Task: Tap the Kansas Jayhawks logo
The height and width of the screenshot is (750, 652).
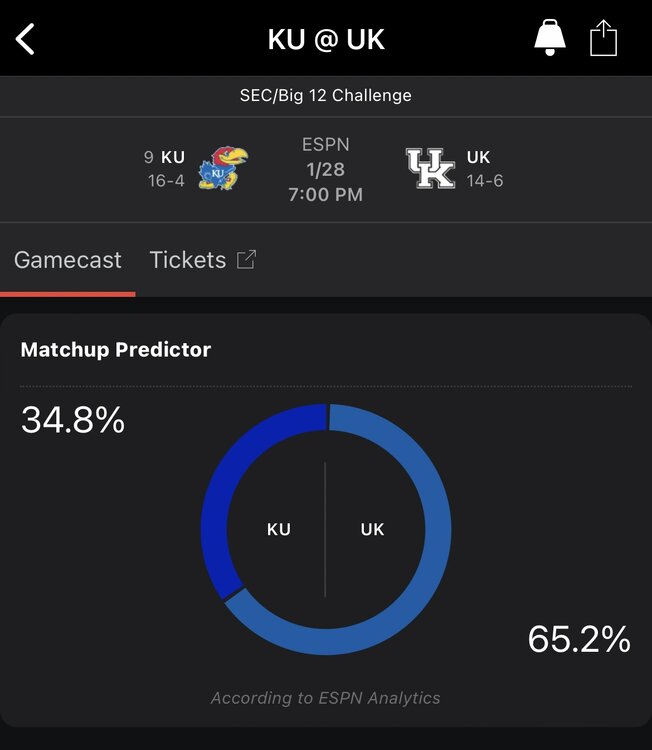Action: 223,168
